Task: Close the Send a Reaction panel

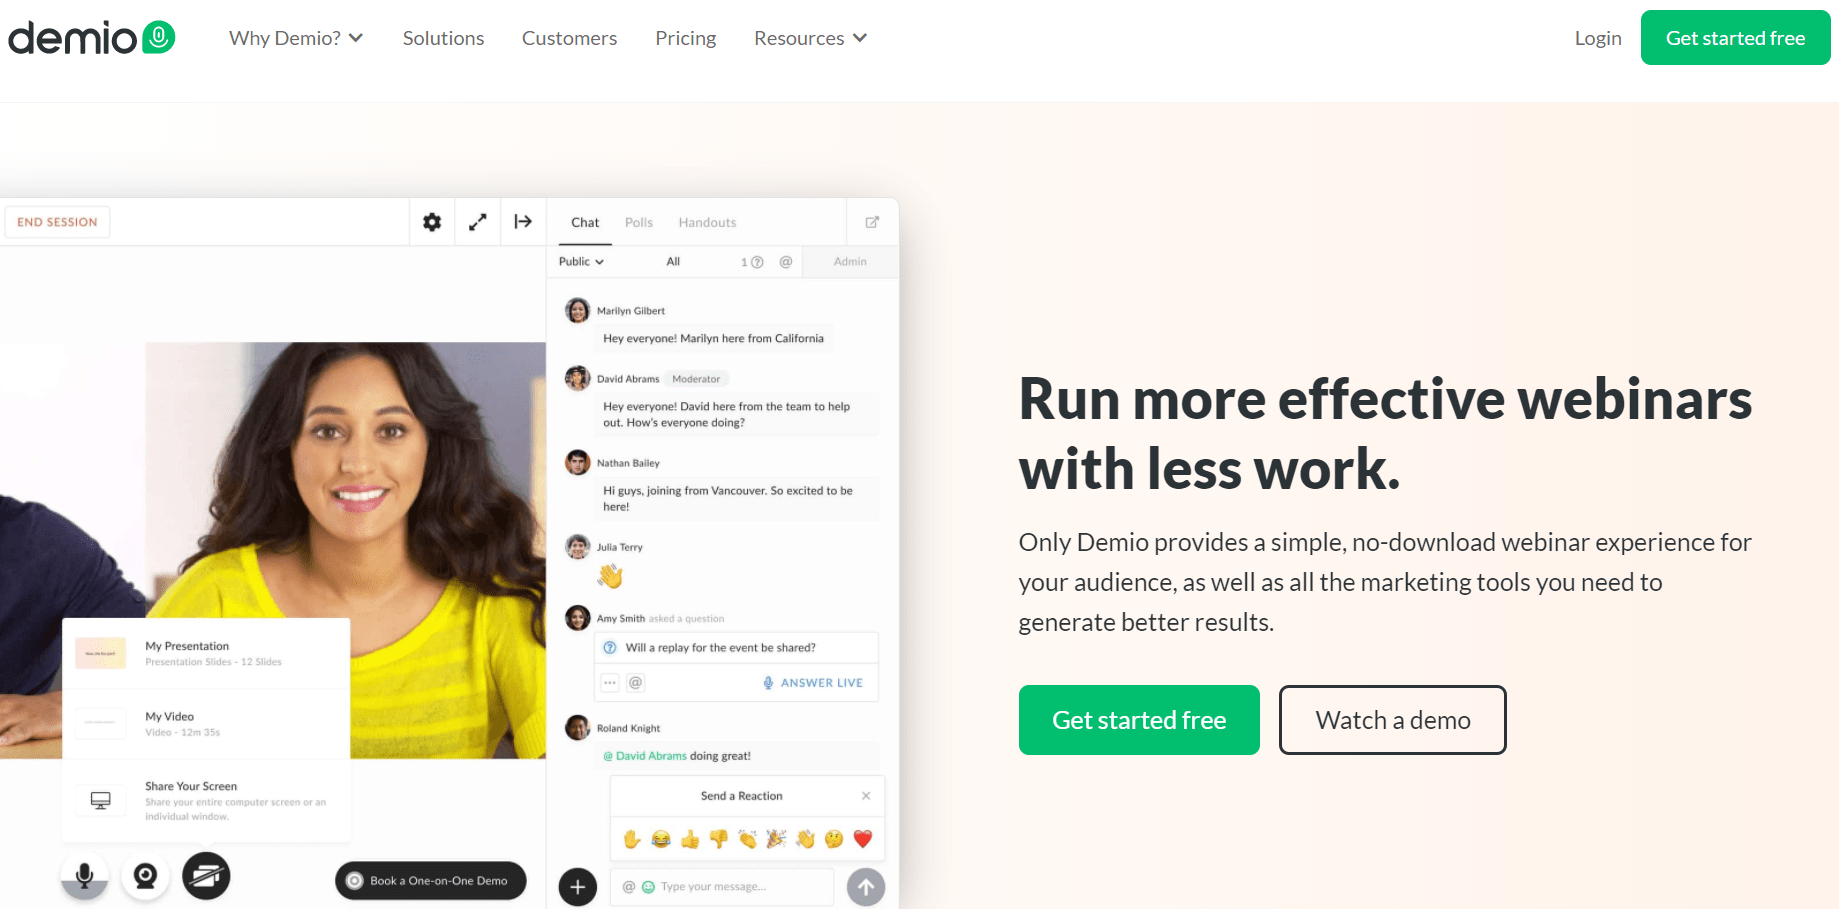Action: (x=866, y=796)
